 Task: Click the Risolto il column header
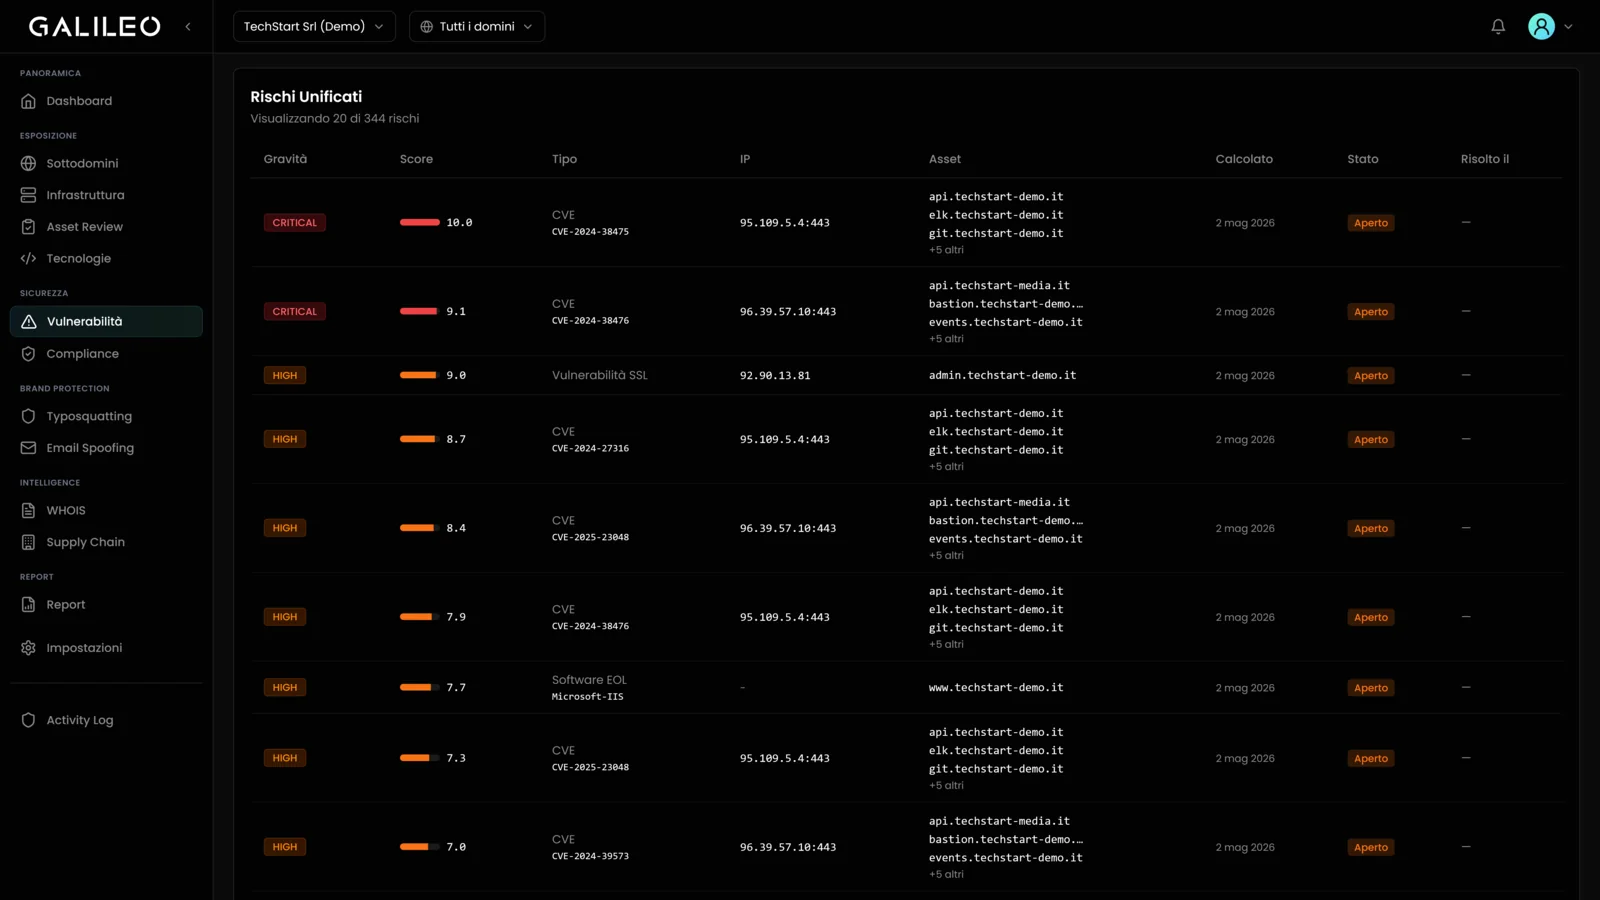1484,159
